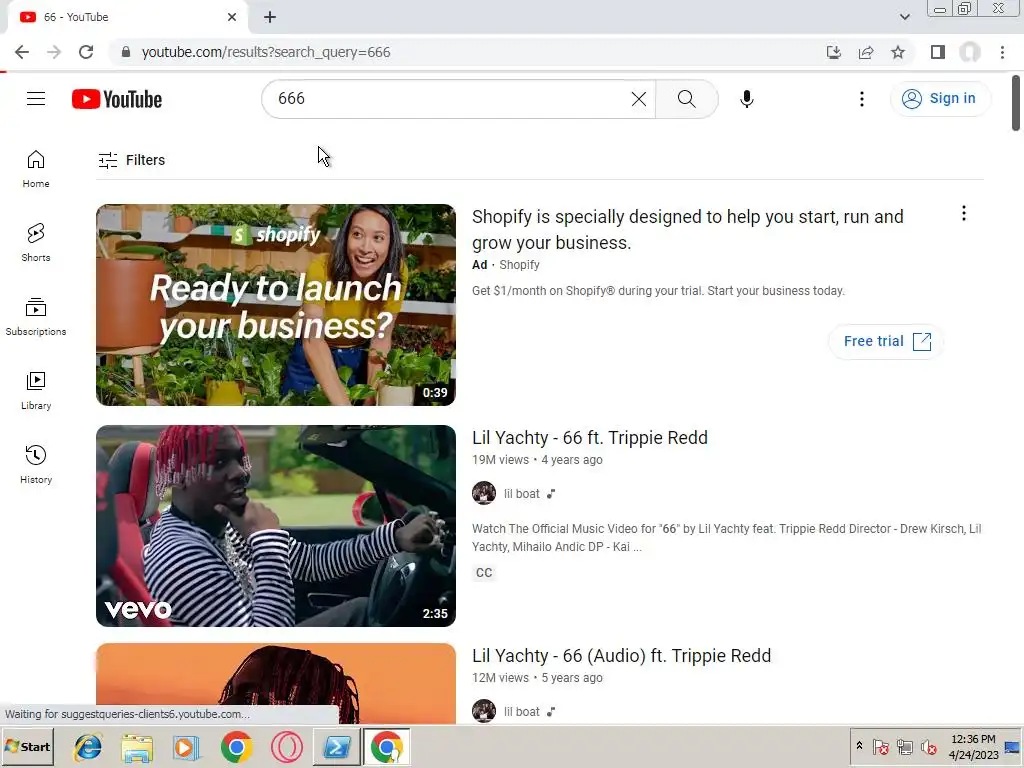This screenshot has width=1024, height=768.
Task: Play the Lil Yachty 66 vevo thumbnail
Action: coord(276,526)
